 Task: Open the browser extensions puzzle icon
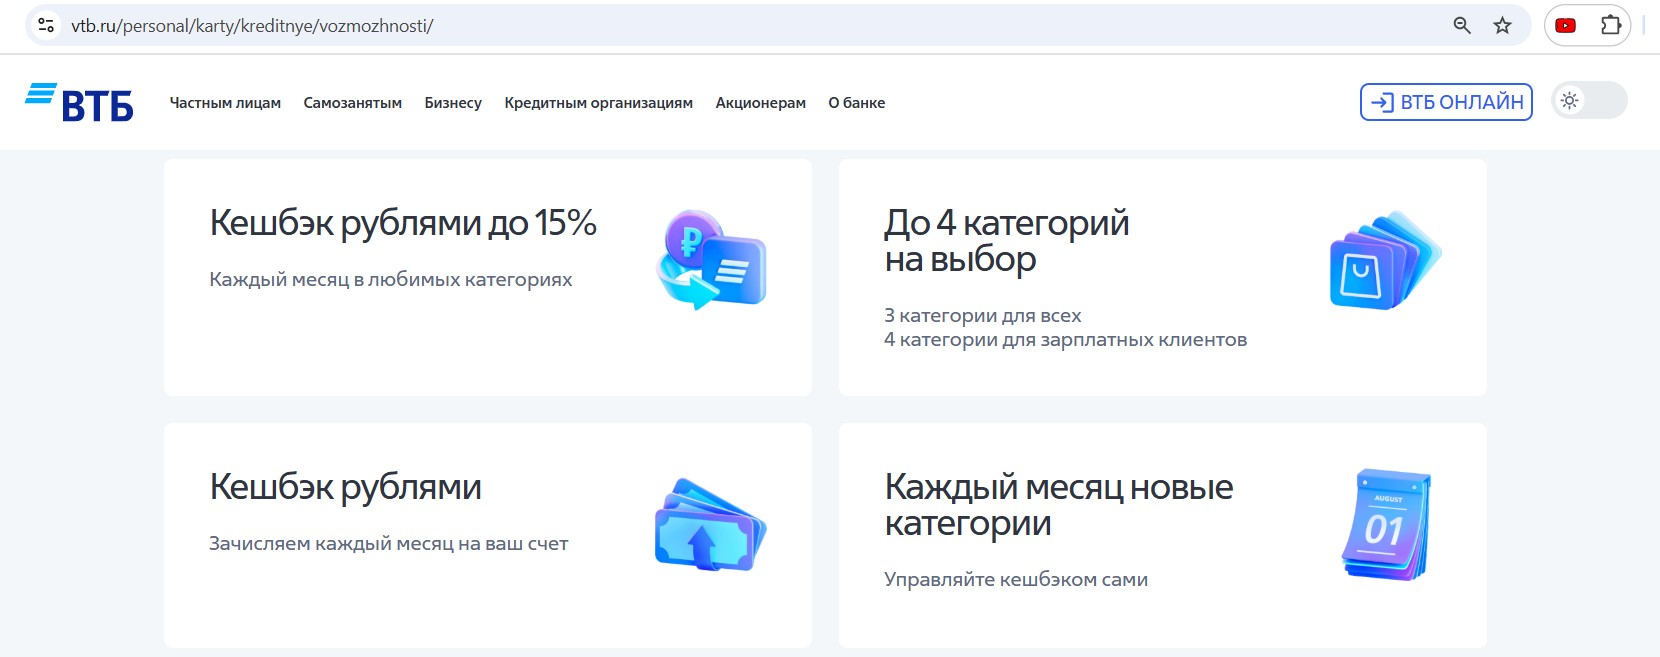coord(1610,26)
